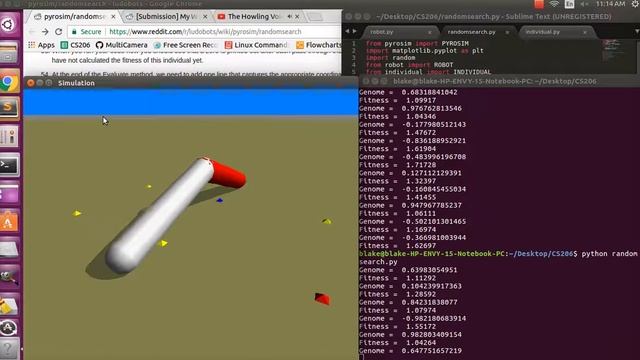The height and width of the screenshot is (360, 640).
Task: Click the Google Chrome dock icon
Action: coord(9,82)
